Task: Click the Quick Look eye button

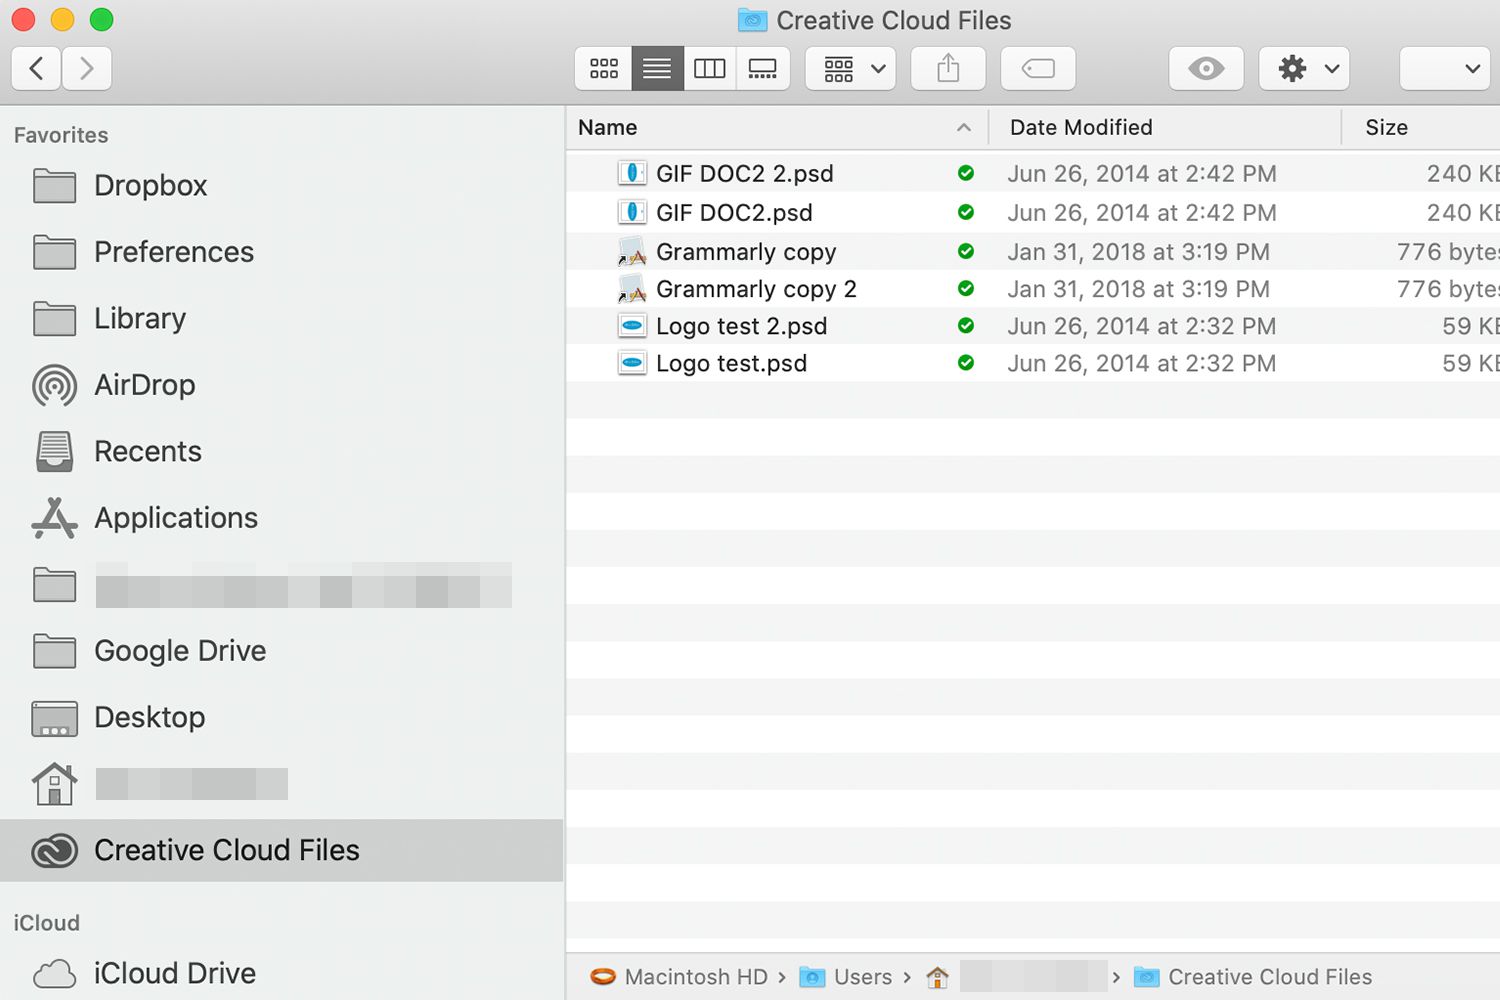Action: (1206, 68)
